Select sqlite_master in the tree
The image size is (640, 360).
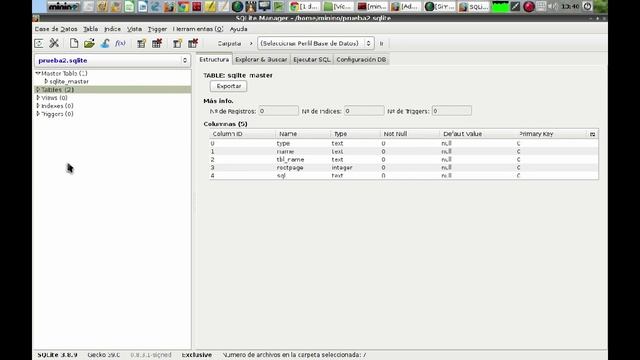click(69, 82)
